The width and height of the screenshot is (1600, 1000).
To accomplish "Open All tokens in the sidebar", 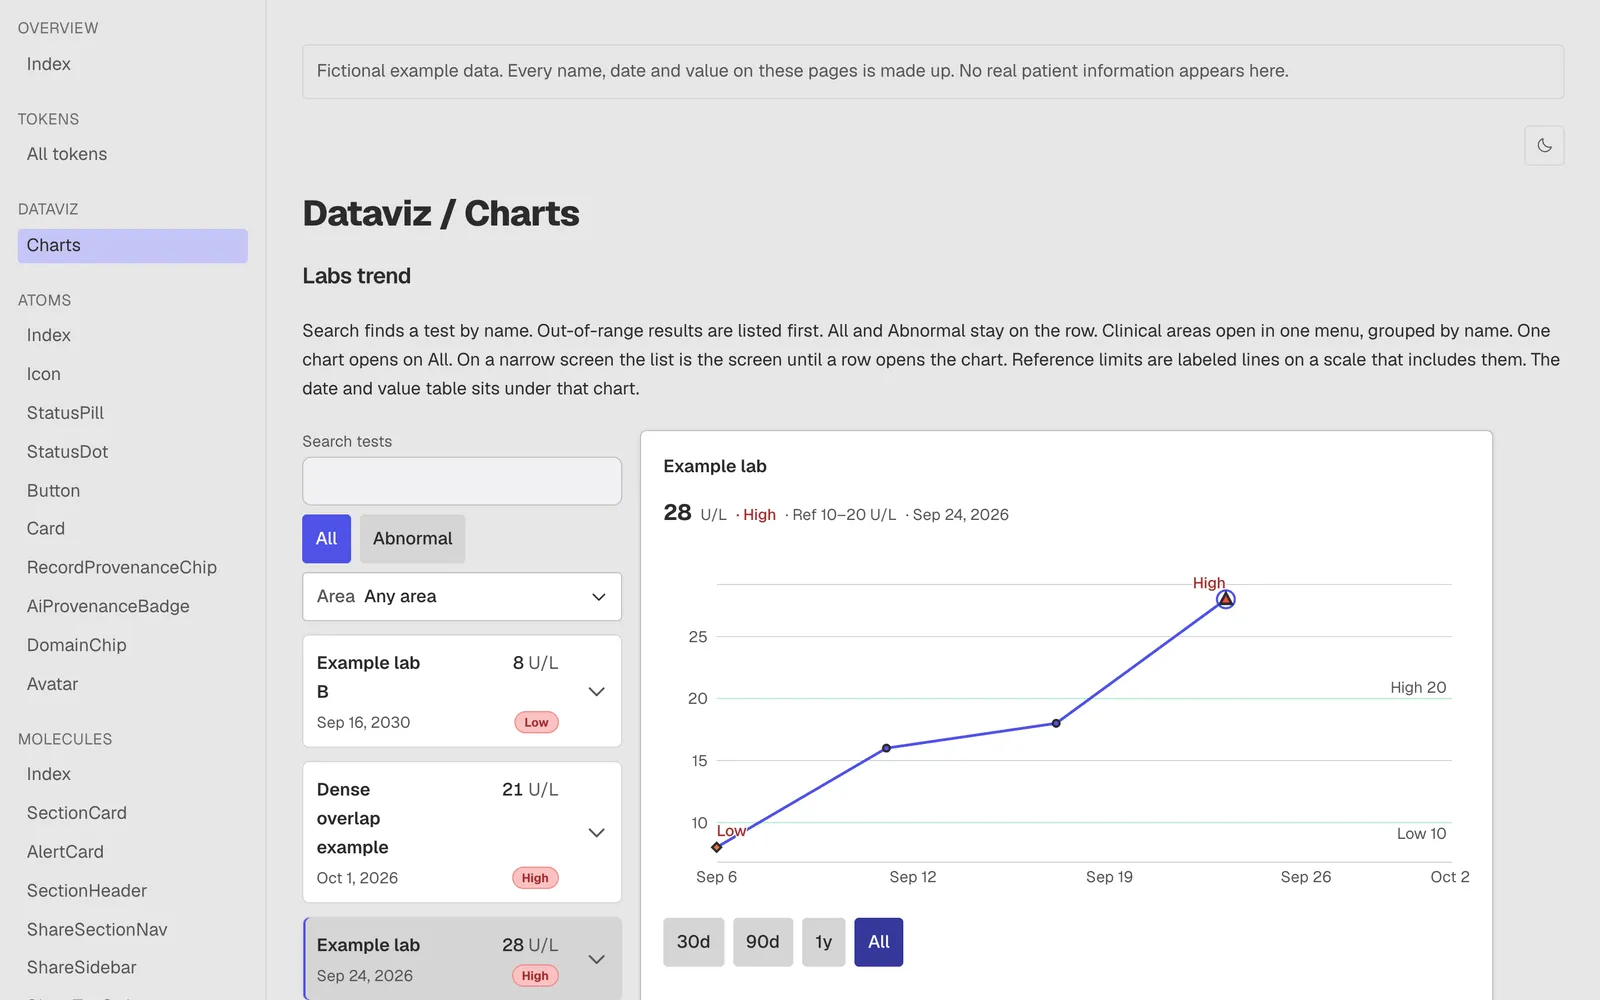I will click(x=67, y=154).
